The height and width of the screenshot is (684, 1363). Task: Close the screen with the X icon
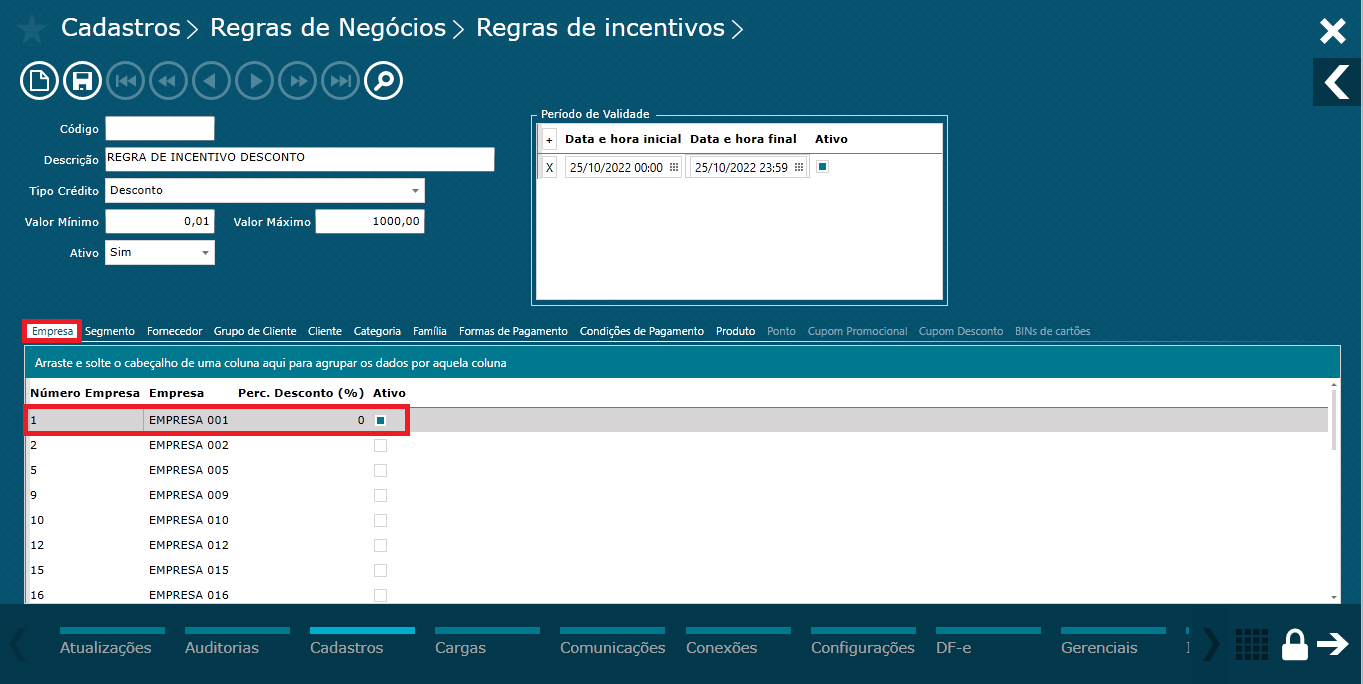pos(1333,31)
